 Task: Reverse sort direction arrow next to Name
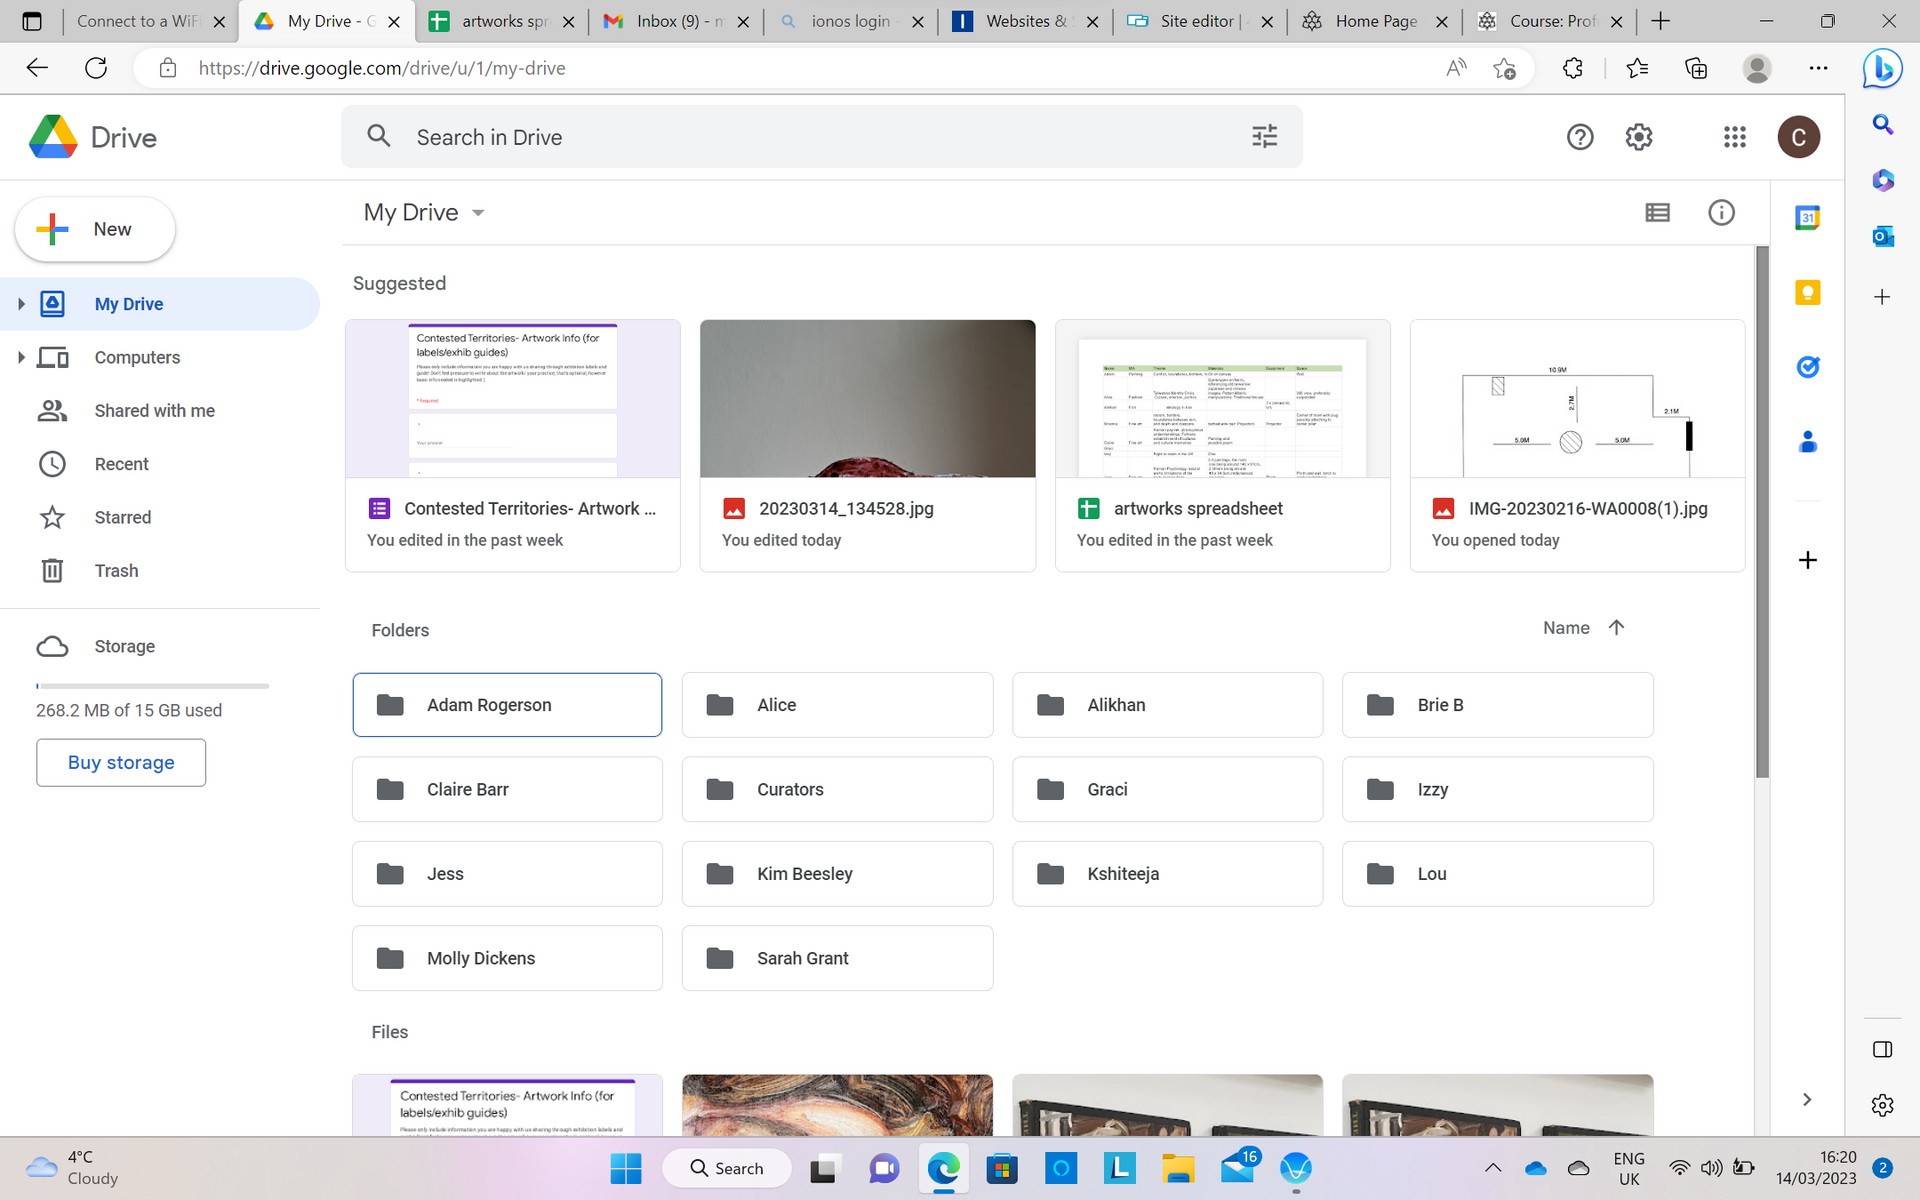click(x=1616, y=627)
